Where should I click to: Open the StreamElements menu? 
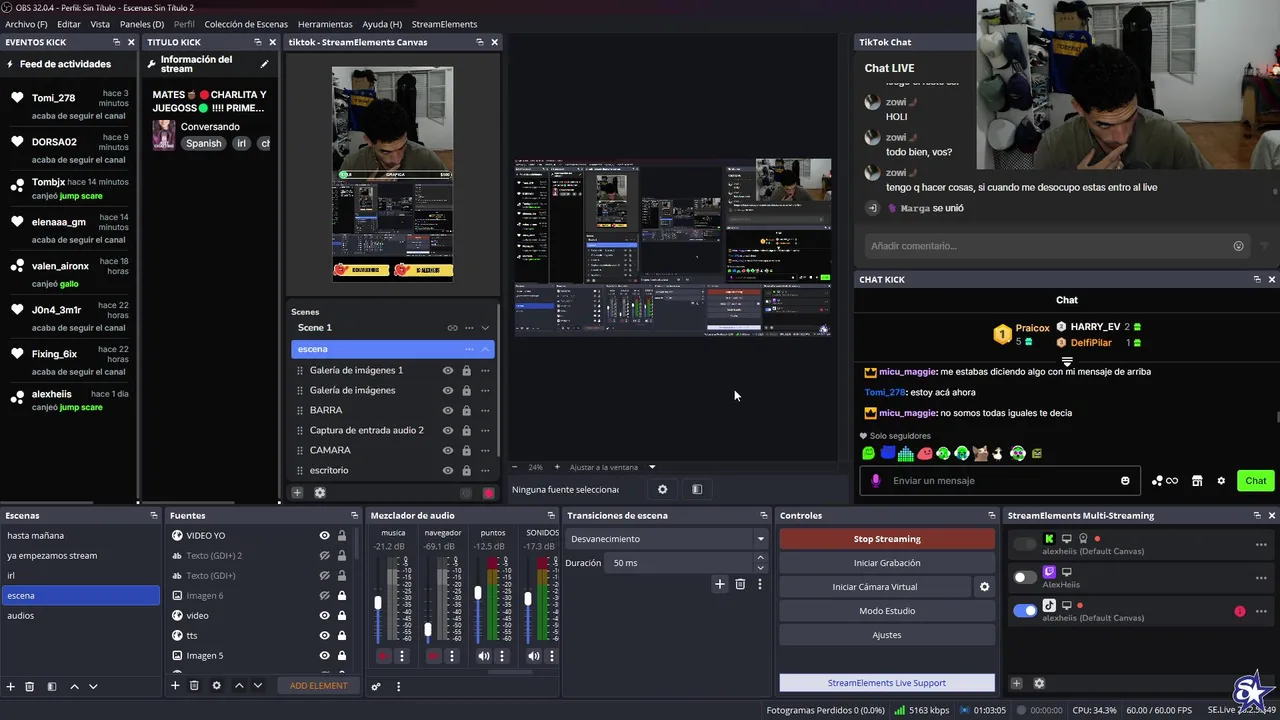pyautogui.click(x=444, y=24)
